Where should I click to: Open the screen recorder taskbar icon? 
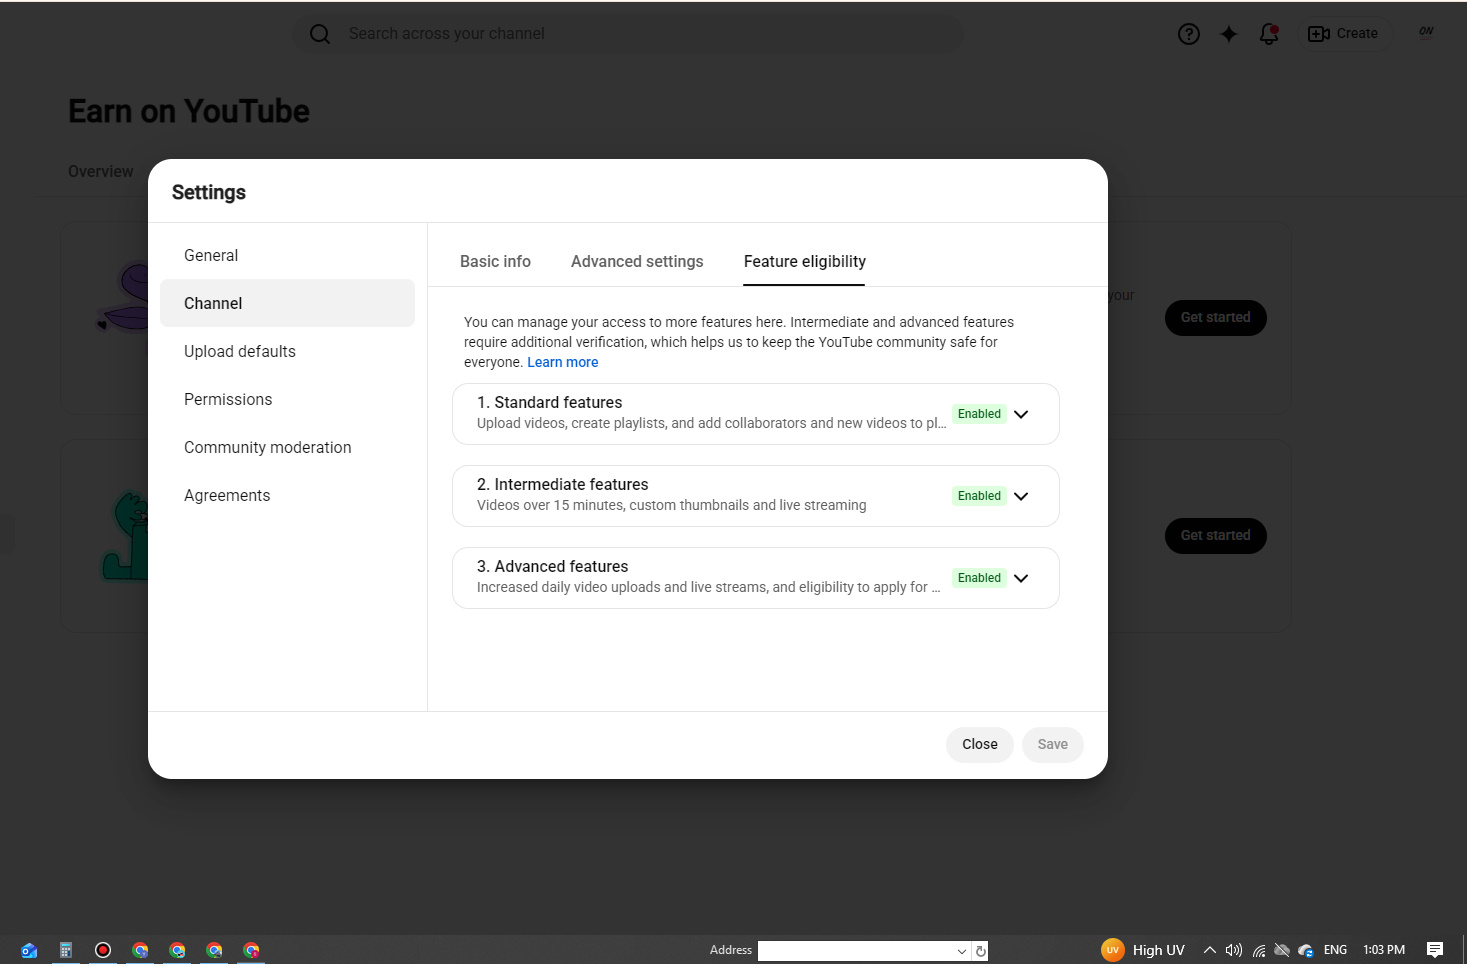(x=103, y=950)
